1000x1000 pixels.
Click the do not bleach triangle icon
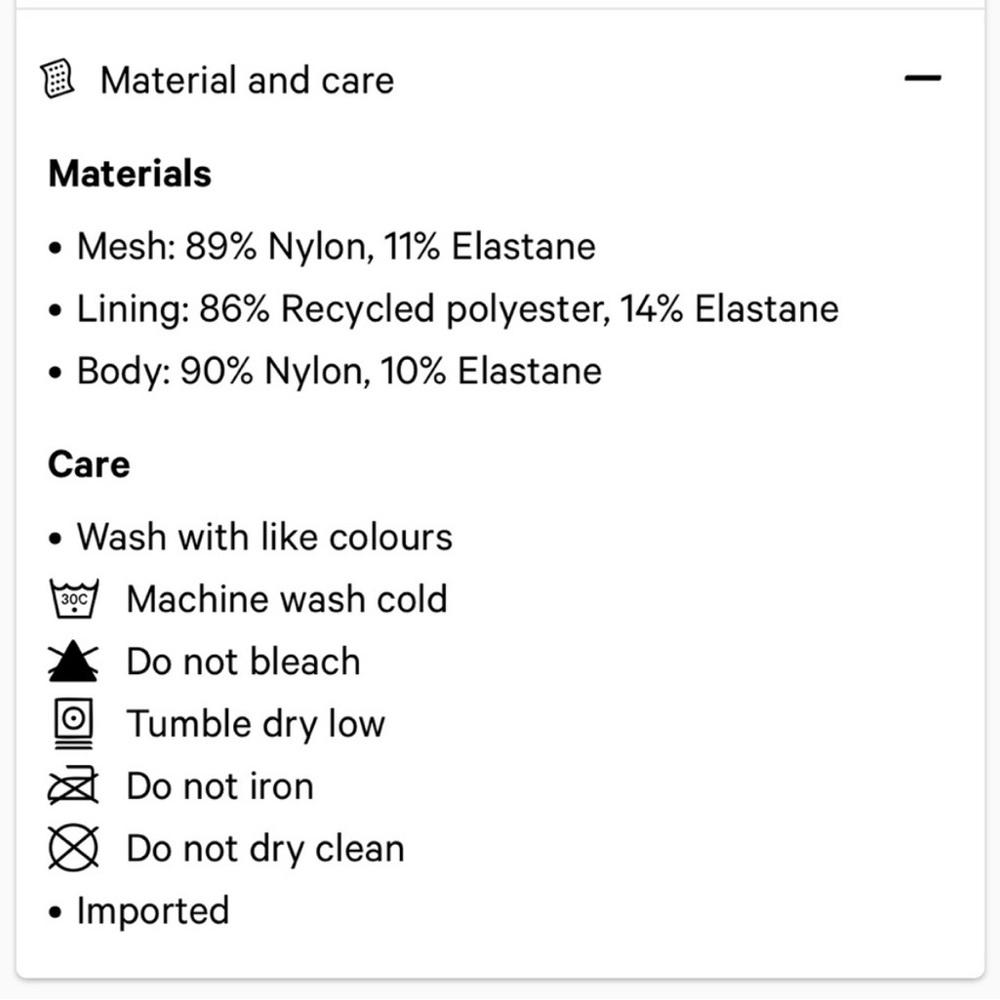click(x=73, y=661)
